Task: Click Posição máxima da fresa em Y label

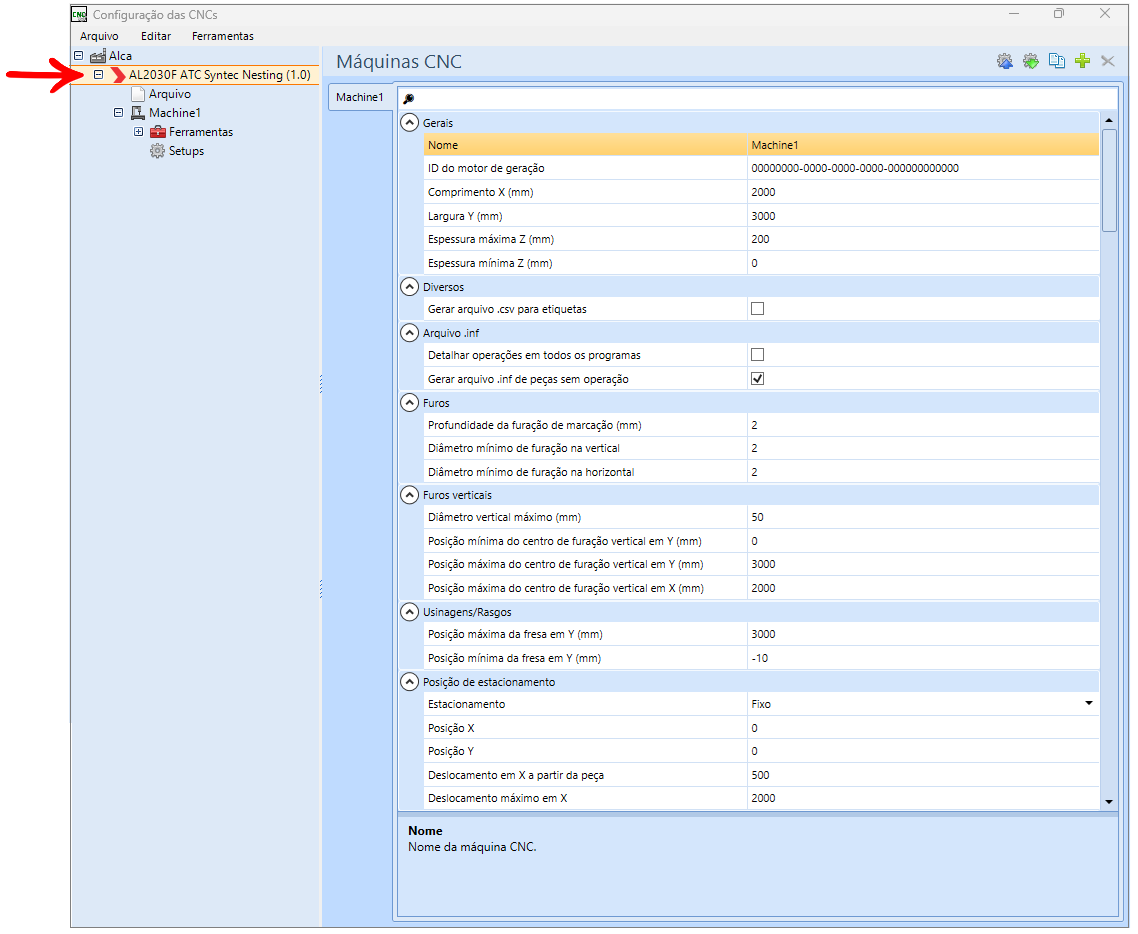Action: tap(515, 634)
